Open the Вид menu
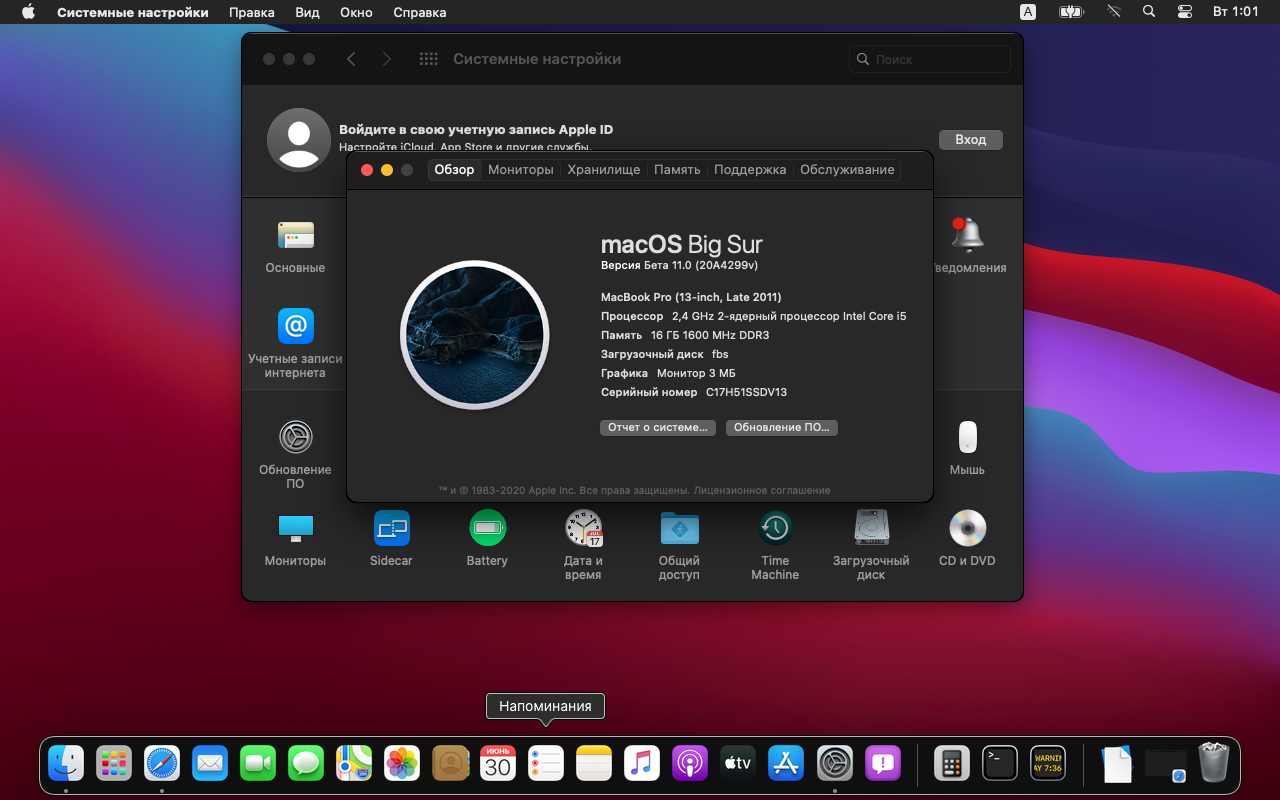The image size is (1280, 800). tap(308, 12)
